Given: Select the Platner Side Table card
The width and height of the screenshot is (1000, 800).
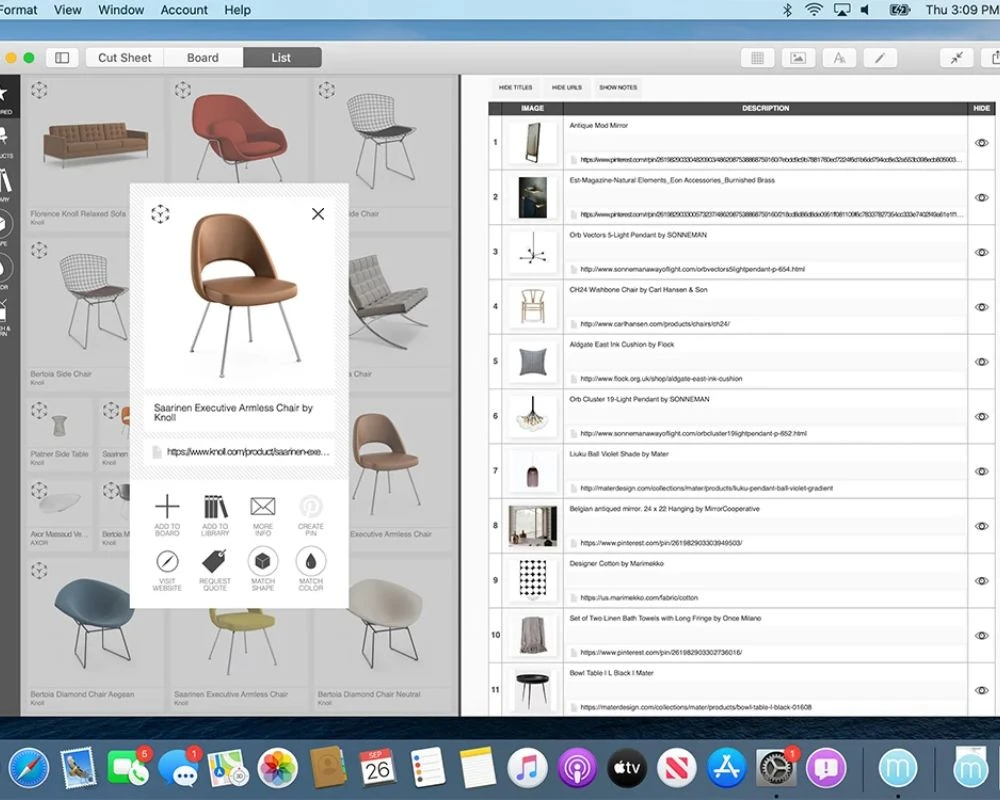Looking at the screenshot, I should [x=59, y=432].
